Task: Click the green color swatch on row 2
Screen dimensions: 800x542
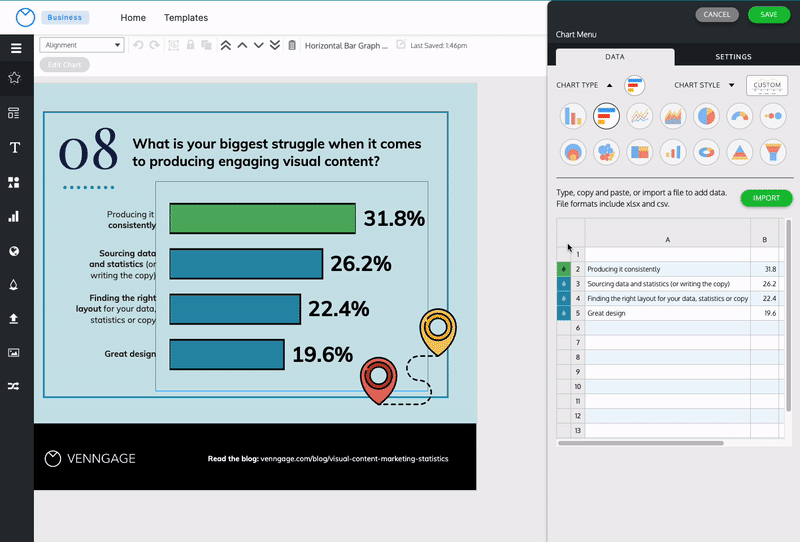Action: click(566, 269)
